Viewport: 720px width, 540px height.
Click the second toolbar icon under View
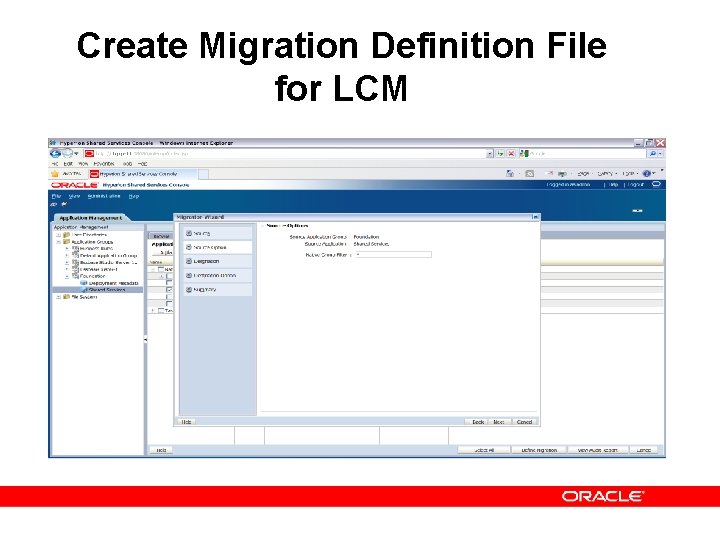point(64,204)
